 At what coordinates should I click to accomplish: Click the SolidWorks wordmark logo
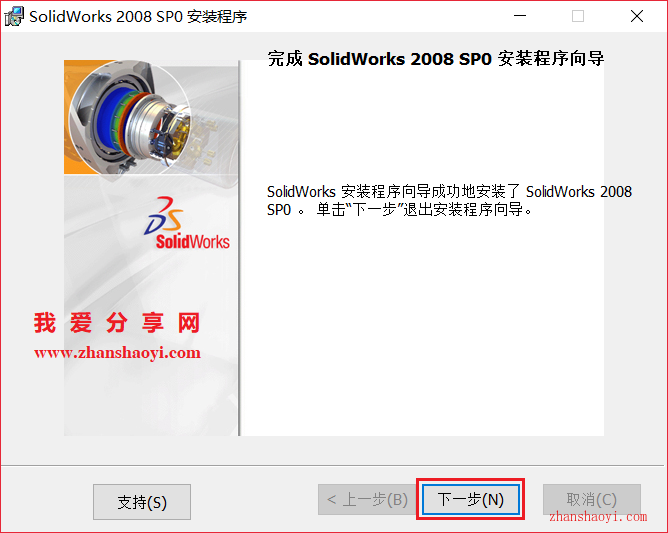click(193, 242)
